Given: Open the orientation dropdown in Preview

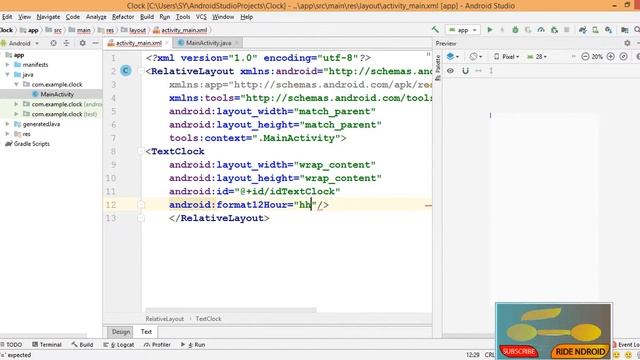Looking at the screenshot, I should [x=475, y=57].
